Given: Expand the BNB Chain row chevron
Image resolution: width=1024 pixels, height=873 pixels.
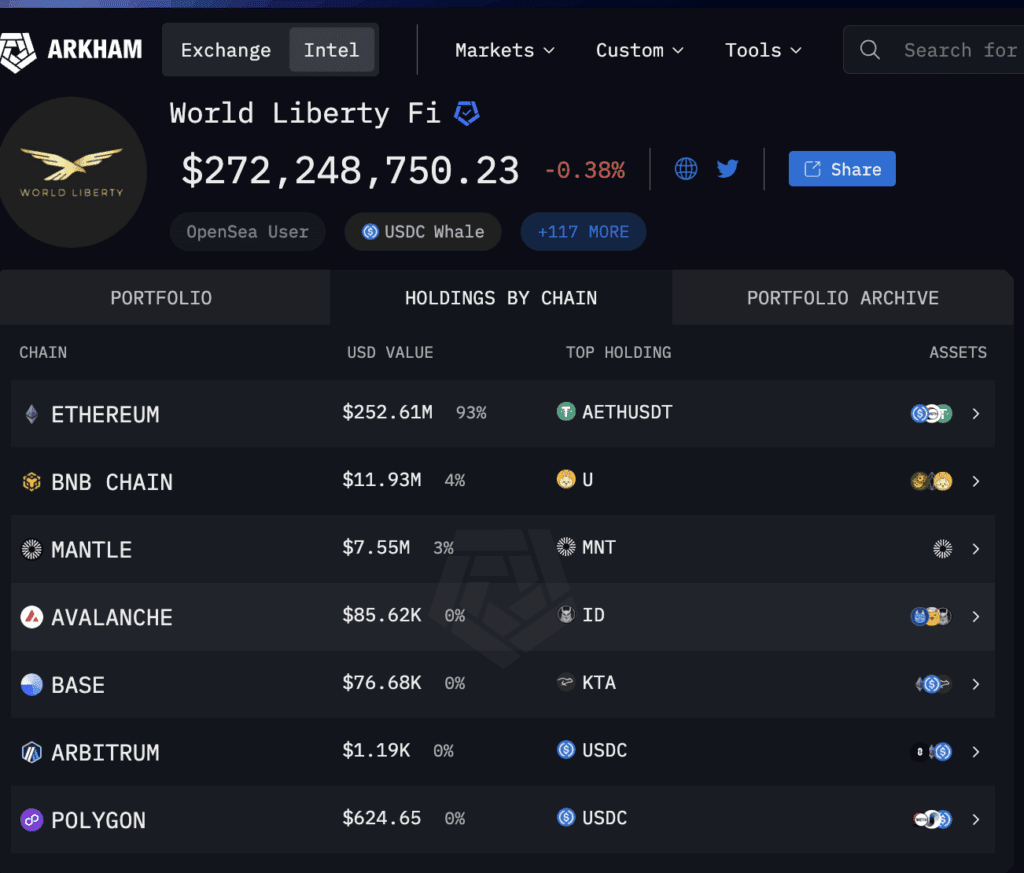Looking at the screenshot, I should click(x=976, y=482).
